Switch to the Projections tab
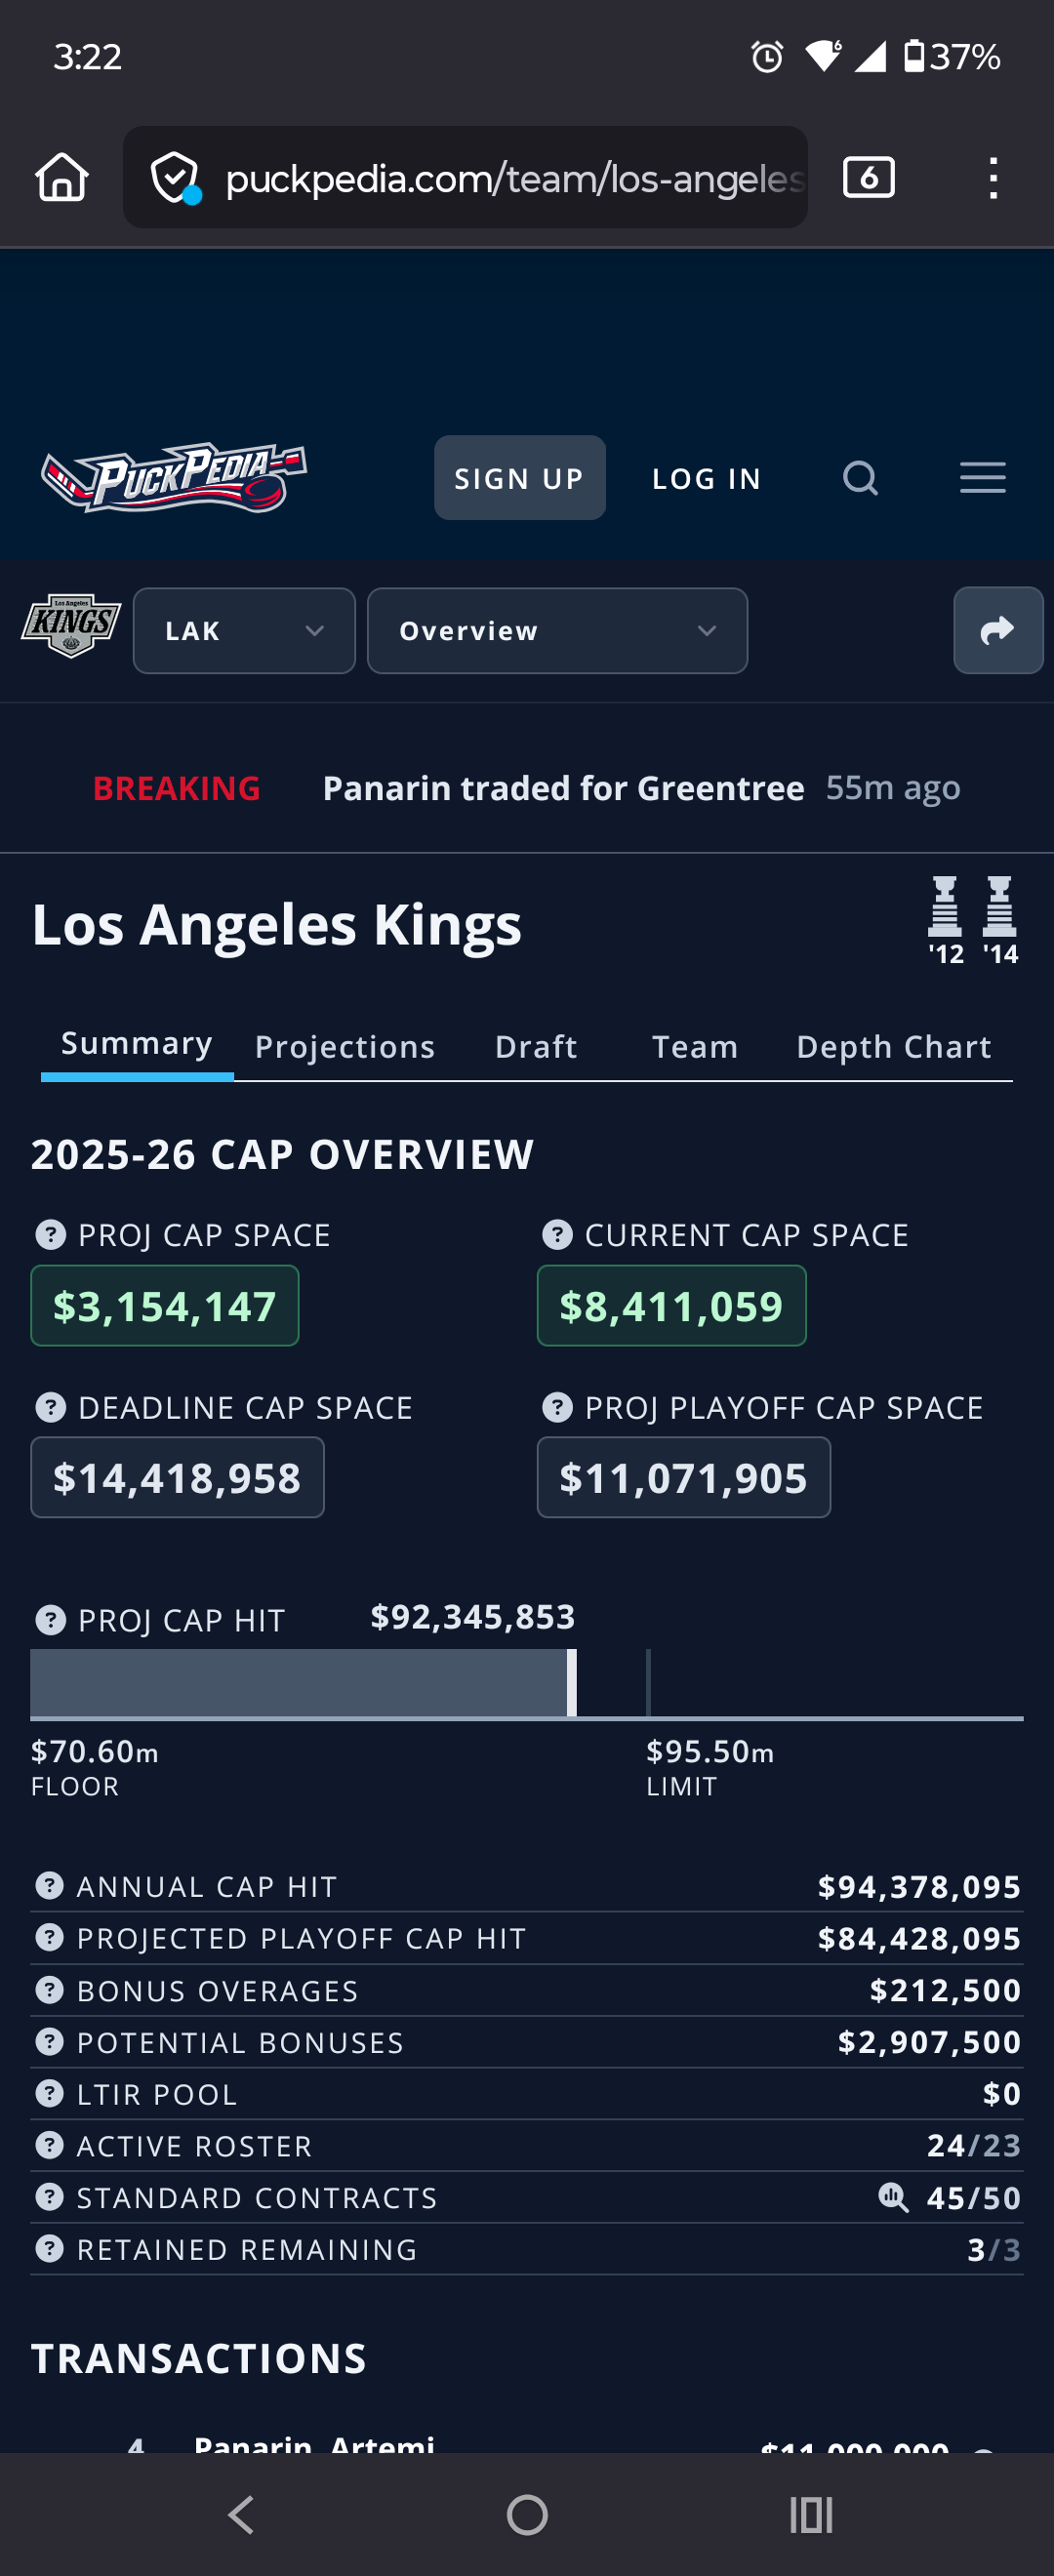The image size is (1054, 2576). coord(345,1047)
